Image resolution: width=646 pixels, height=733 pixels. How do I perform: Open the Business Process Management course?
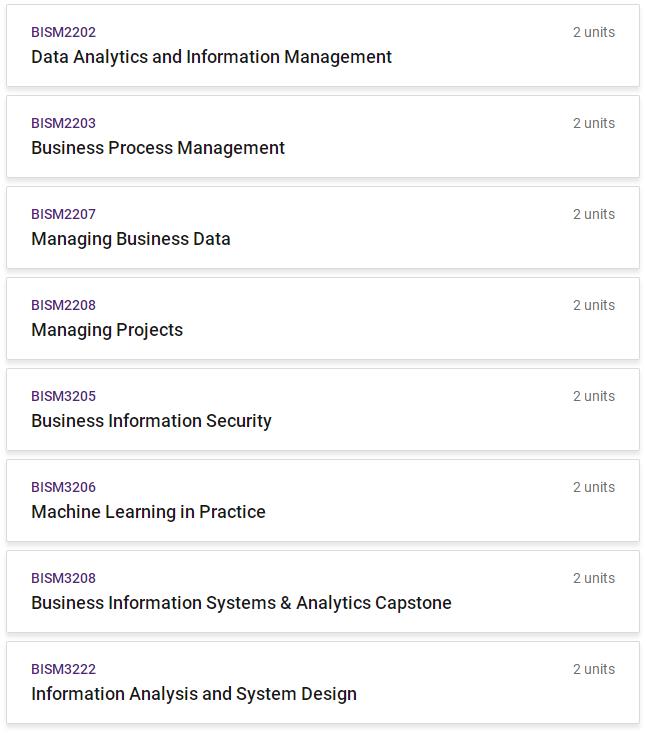[x=158, y=148]
